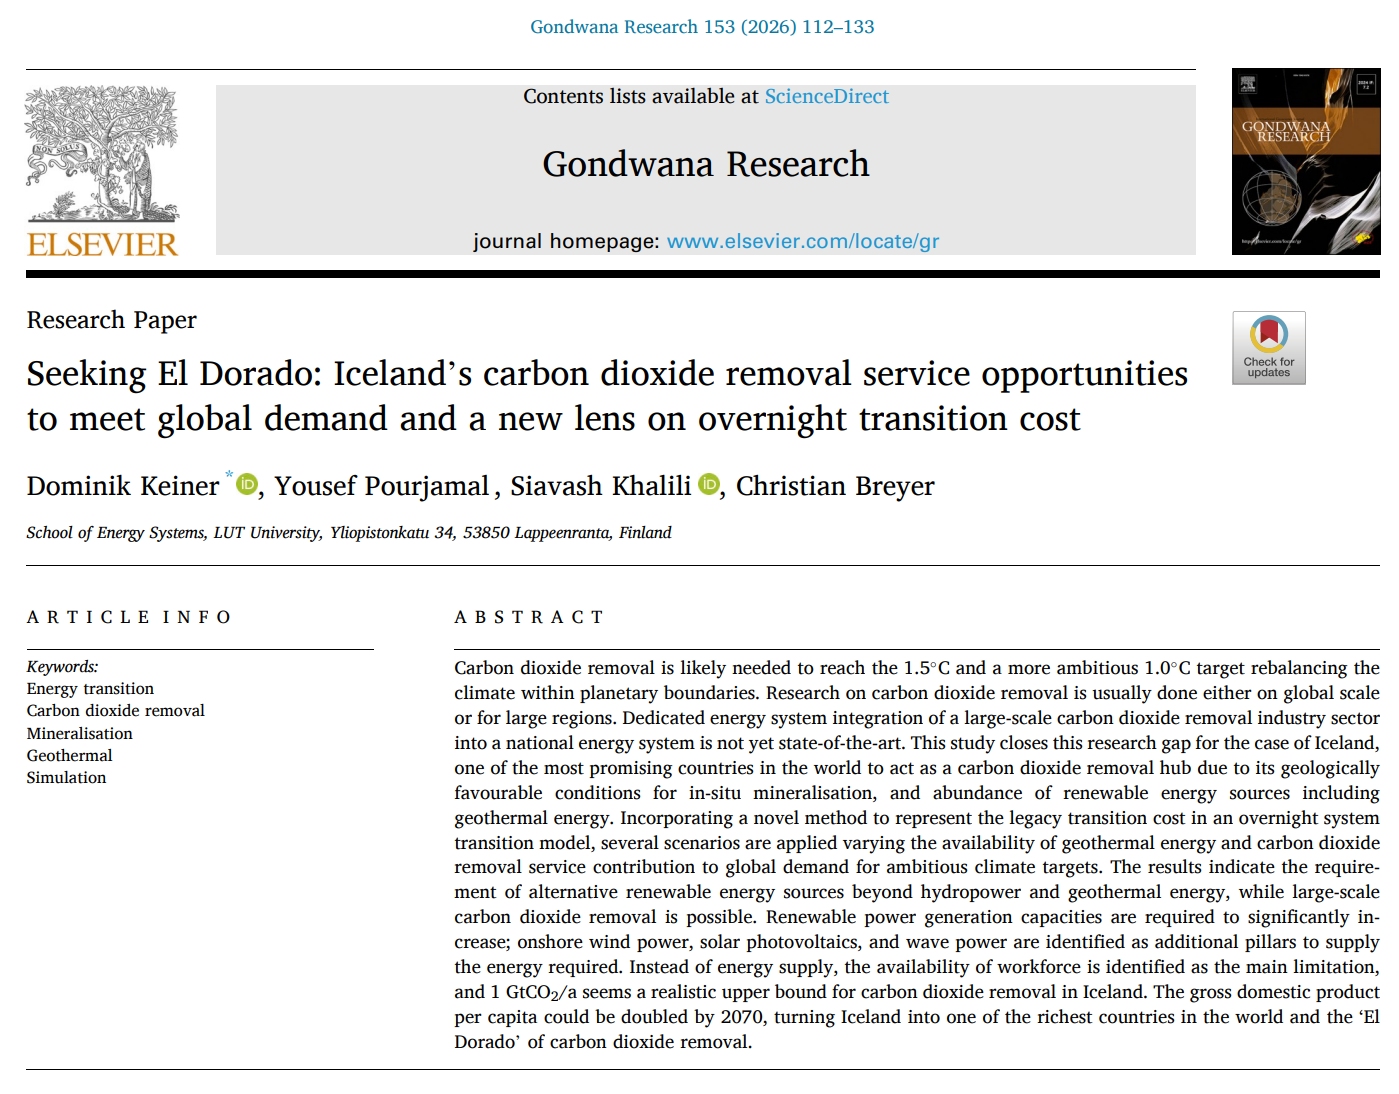Select the keyword "Mineralisation"

point(79,733)
